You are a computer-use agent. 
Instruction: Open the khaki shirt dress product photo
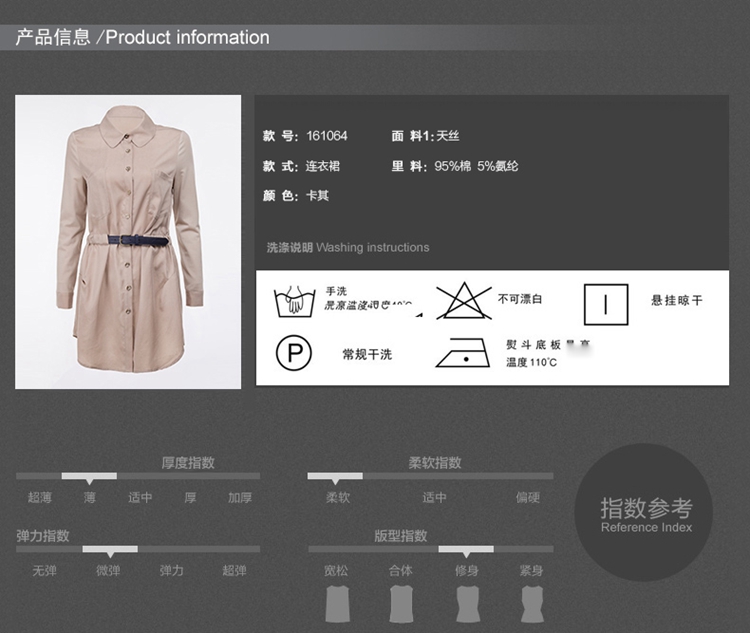tap(128, 241)
